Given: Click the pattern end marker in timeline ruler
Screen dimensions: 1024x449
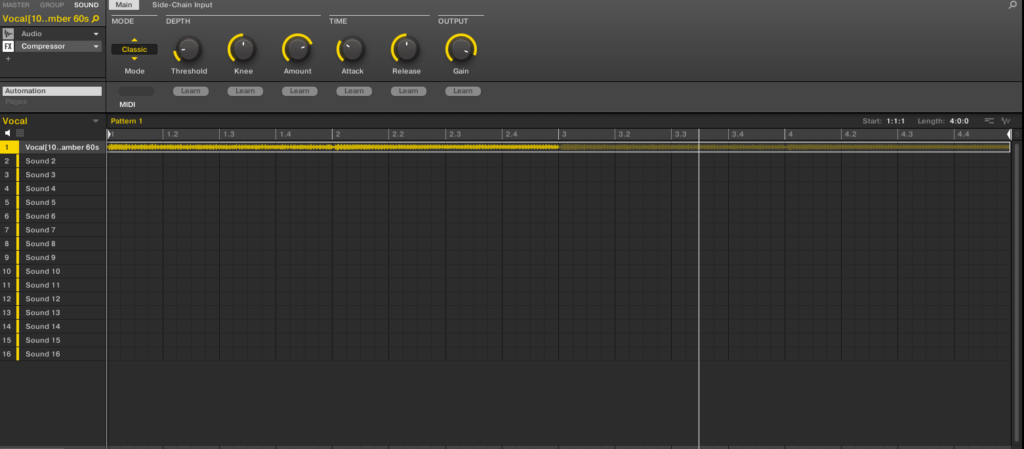Looking at the screenshot, I should point(1008,134).
